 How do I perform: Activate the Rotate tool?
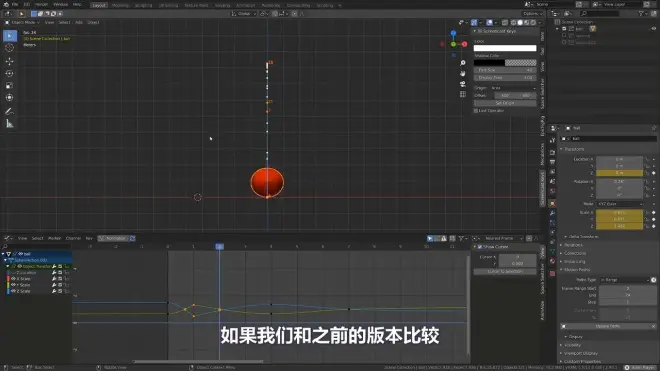pyautogui.click(x=9, y=73)
